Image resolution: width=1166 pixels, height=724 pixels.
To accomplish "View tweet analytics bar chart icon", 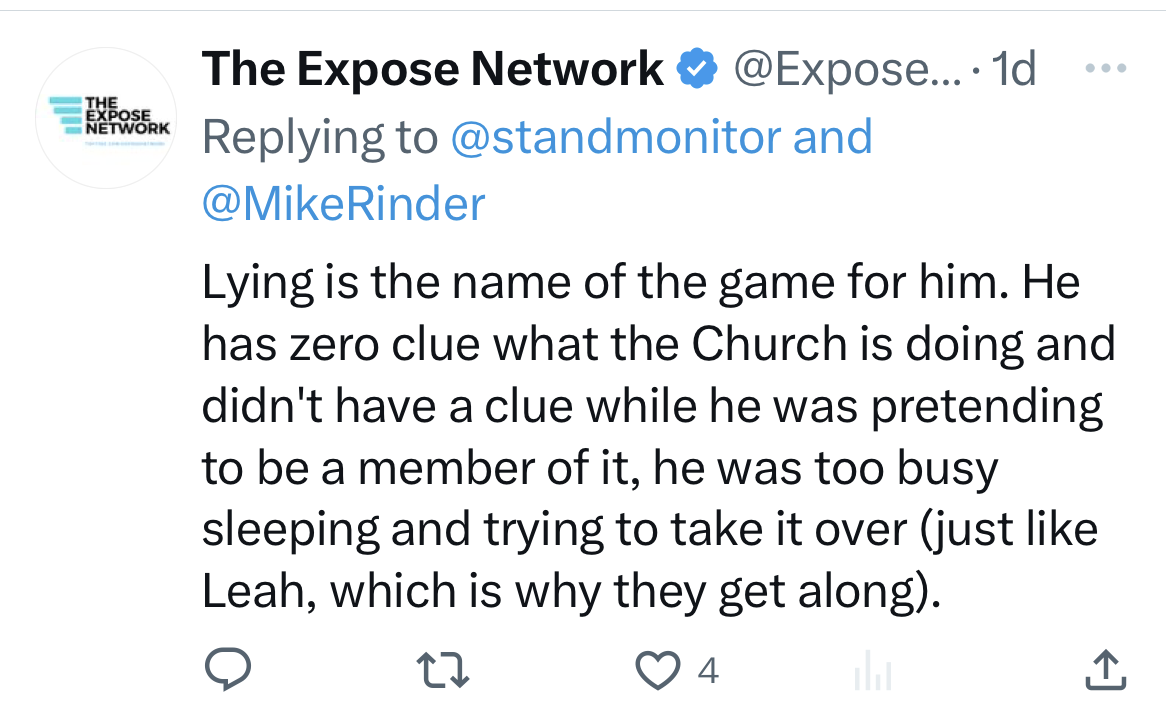I will coord(872,672).
